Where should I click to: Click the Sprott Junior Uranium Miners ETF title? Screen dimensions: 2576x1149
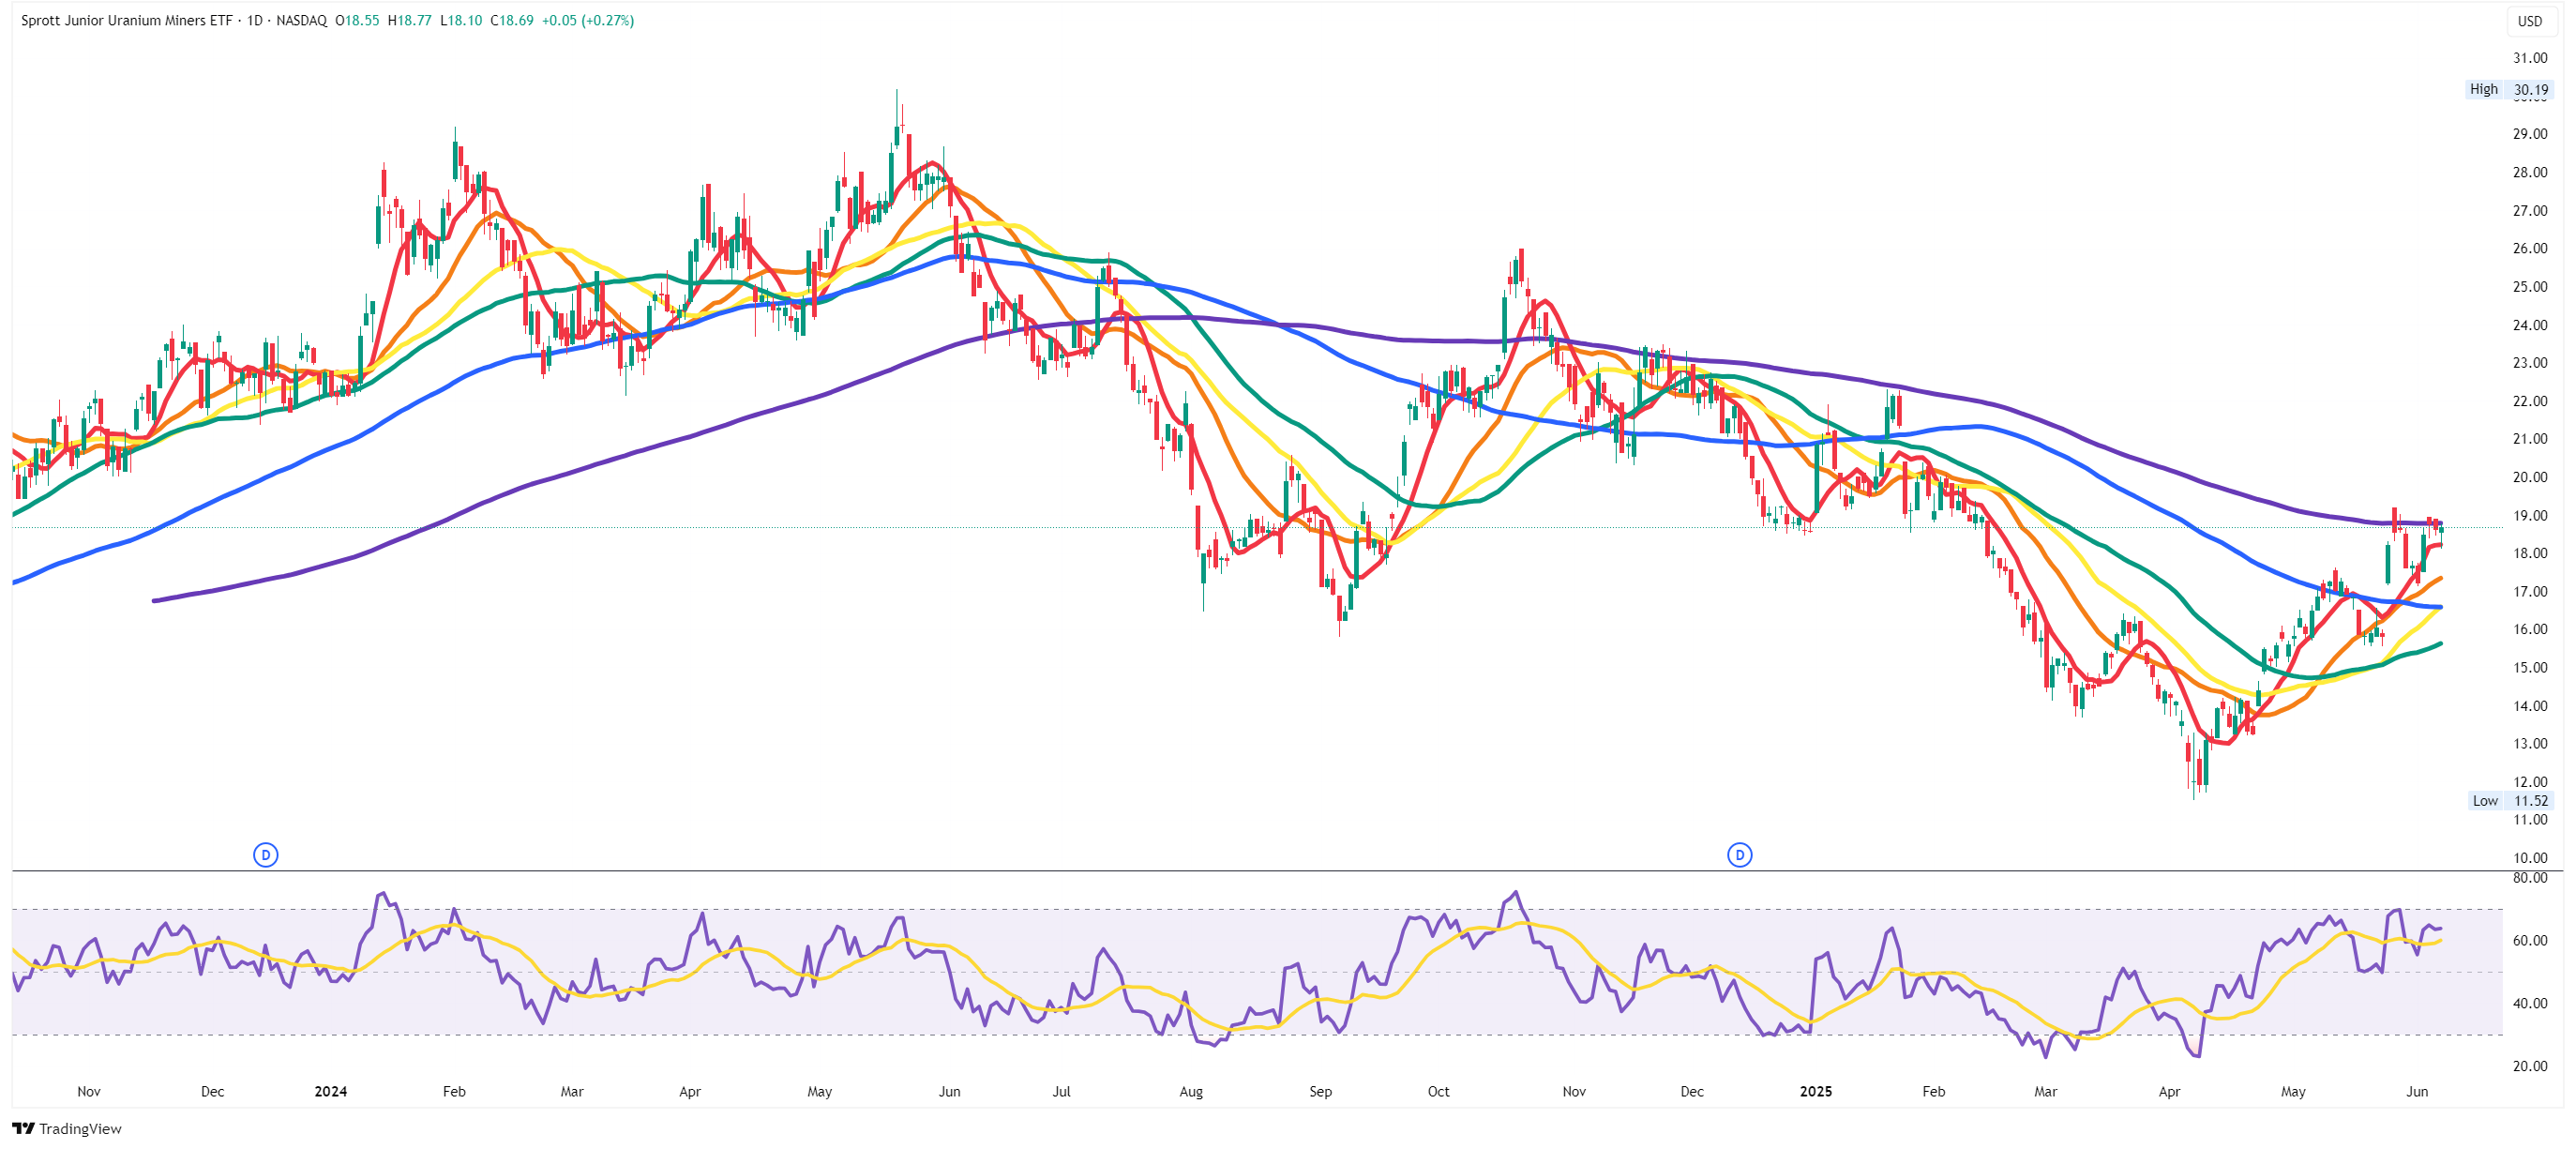pos(126,20)
